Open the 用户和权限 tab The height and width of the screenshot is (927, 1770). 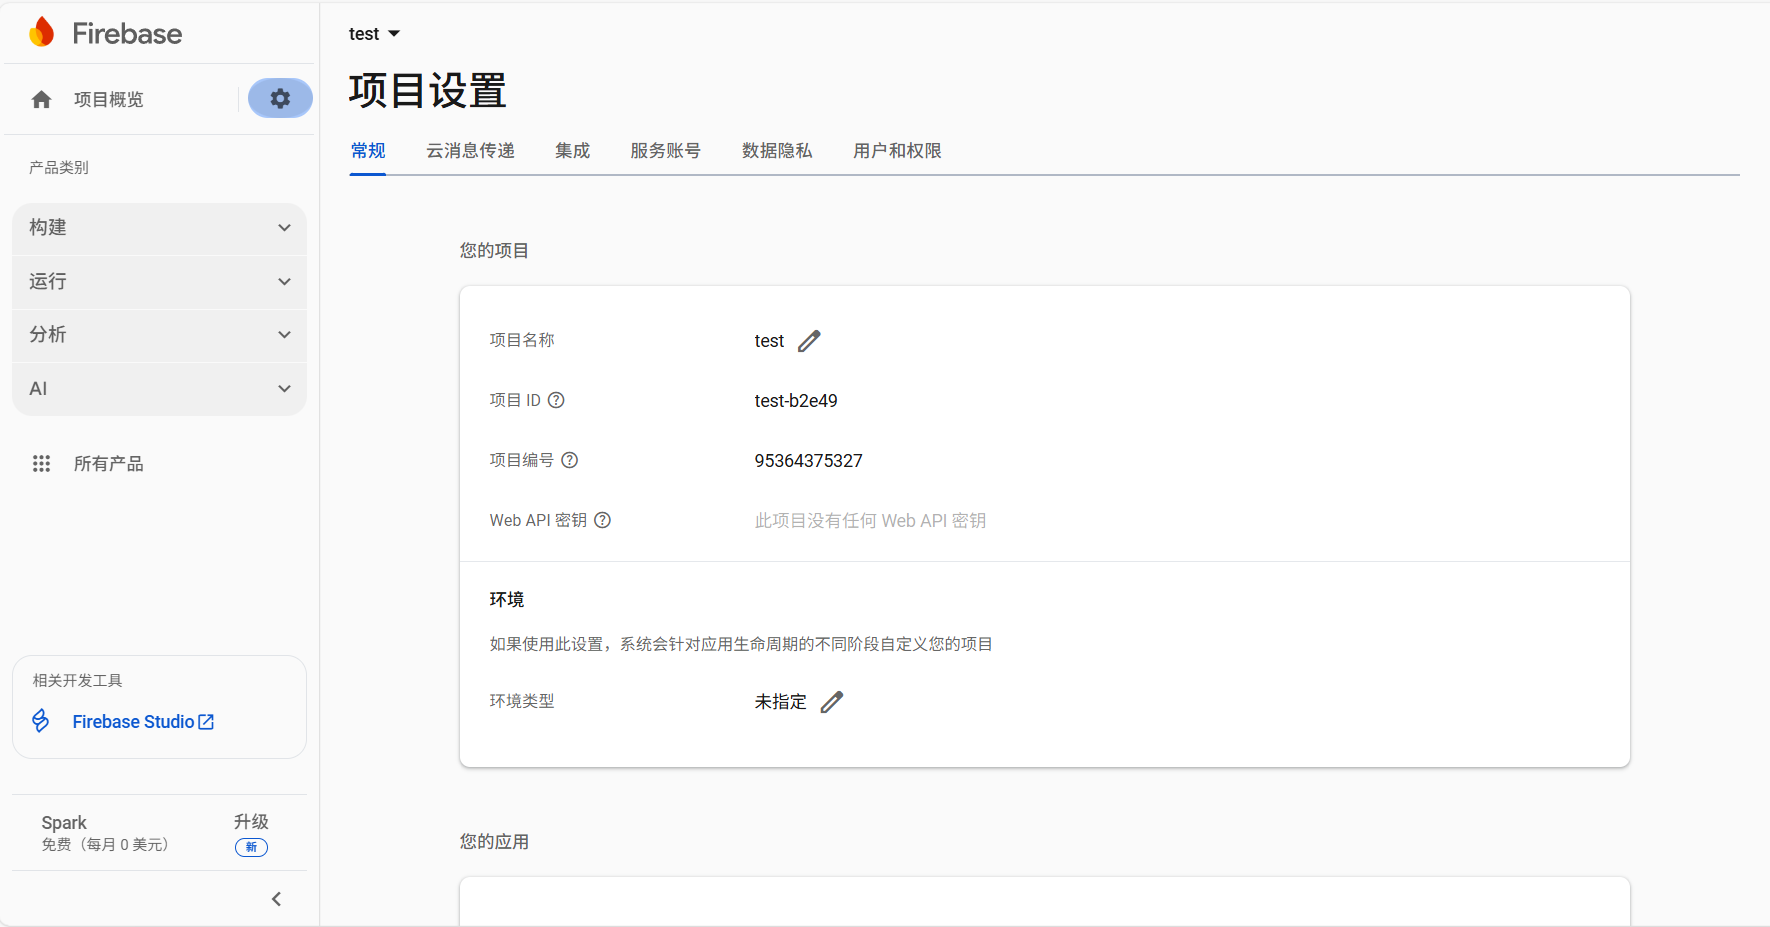click(x=896, y=150)
